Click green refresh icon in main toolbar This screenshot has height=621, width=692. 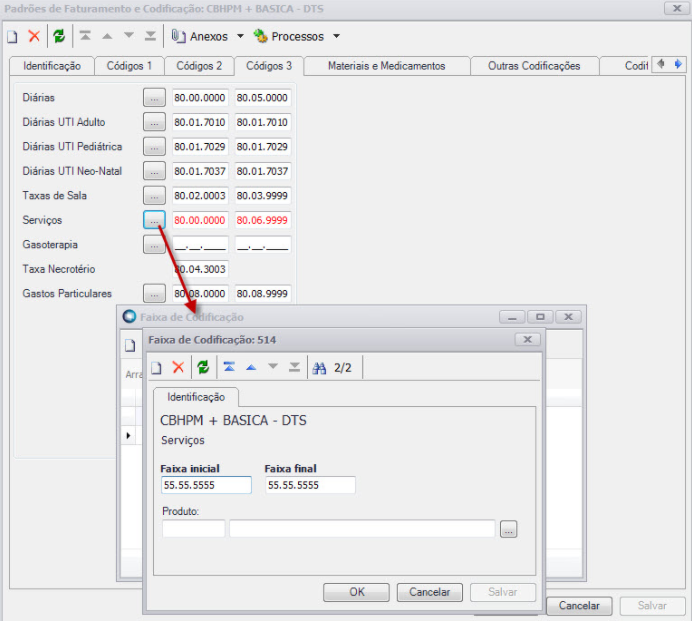(x=59, y=36)
